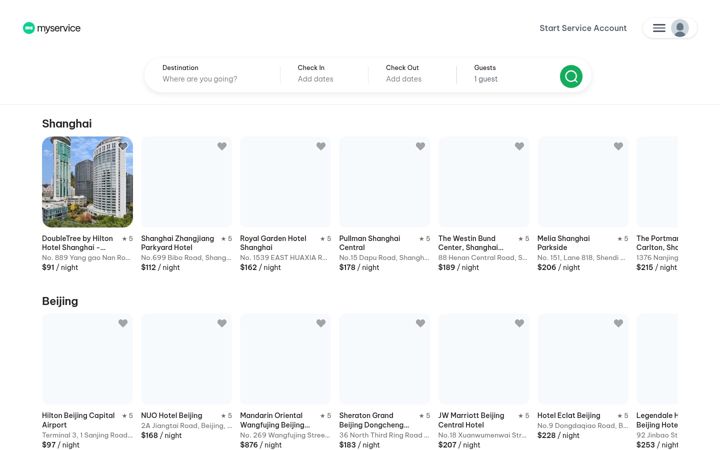Click the Beijing section heading

[x=60, y=301]
